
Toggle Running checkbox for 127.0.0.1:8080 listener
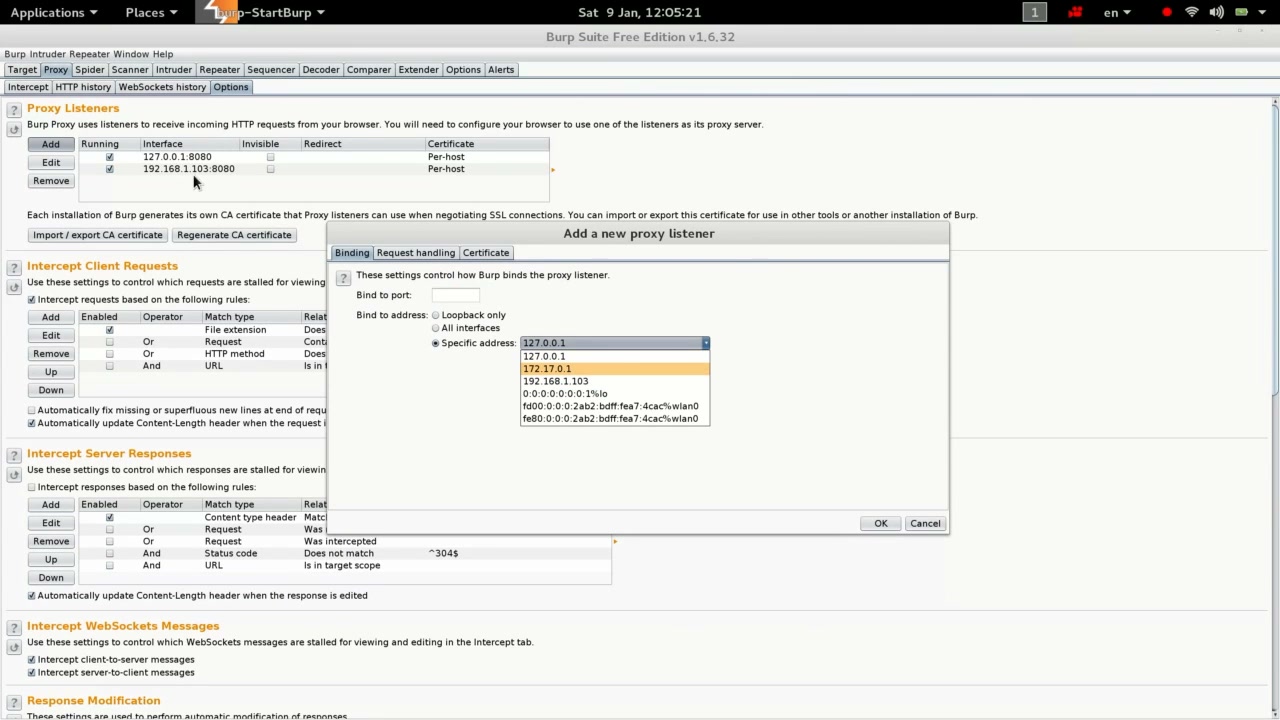[x=110, y=157]
